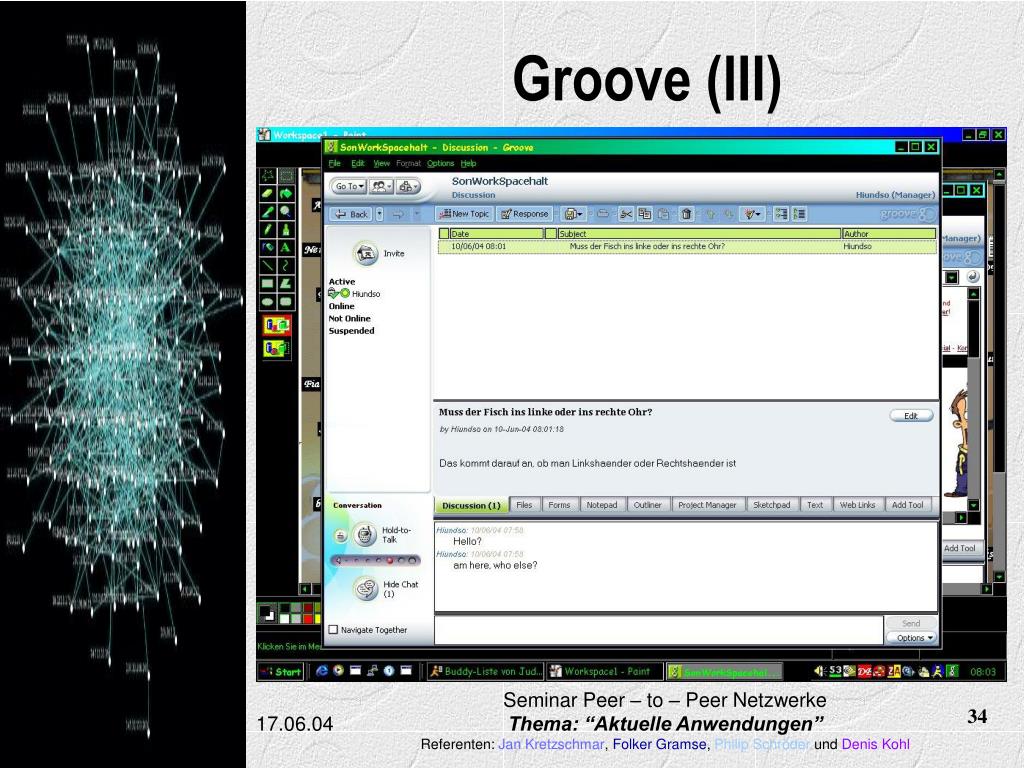Screen dimensions: 1024x768
Task: Choose the opaque selection mode in Paint
Action: pyautogui.click(x=277, y=325)
